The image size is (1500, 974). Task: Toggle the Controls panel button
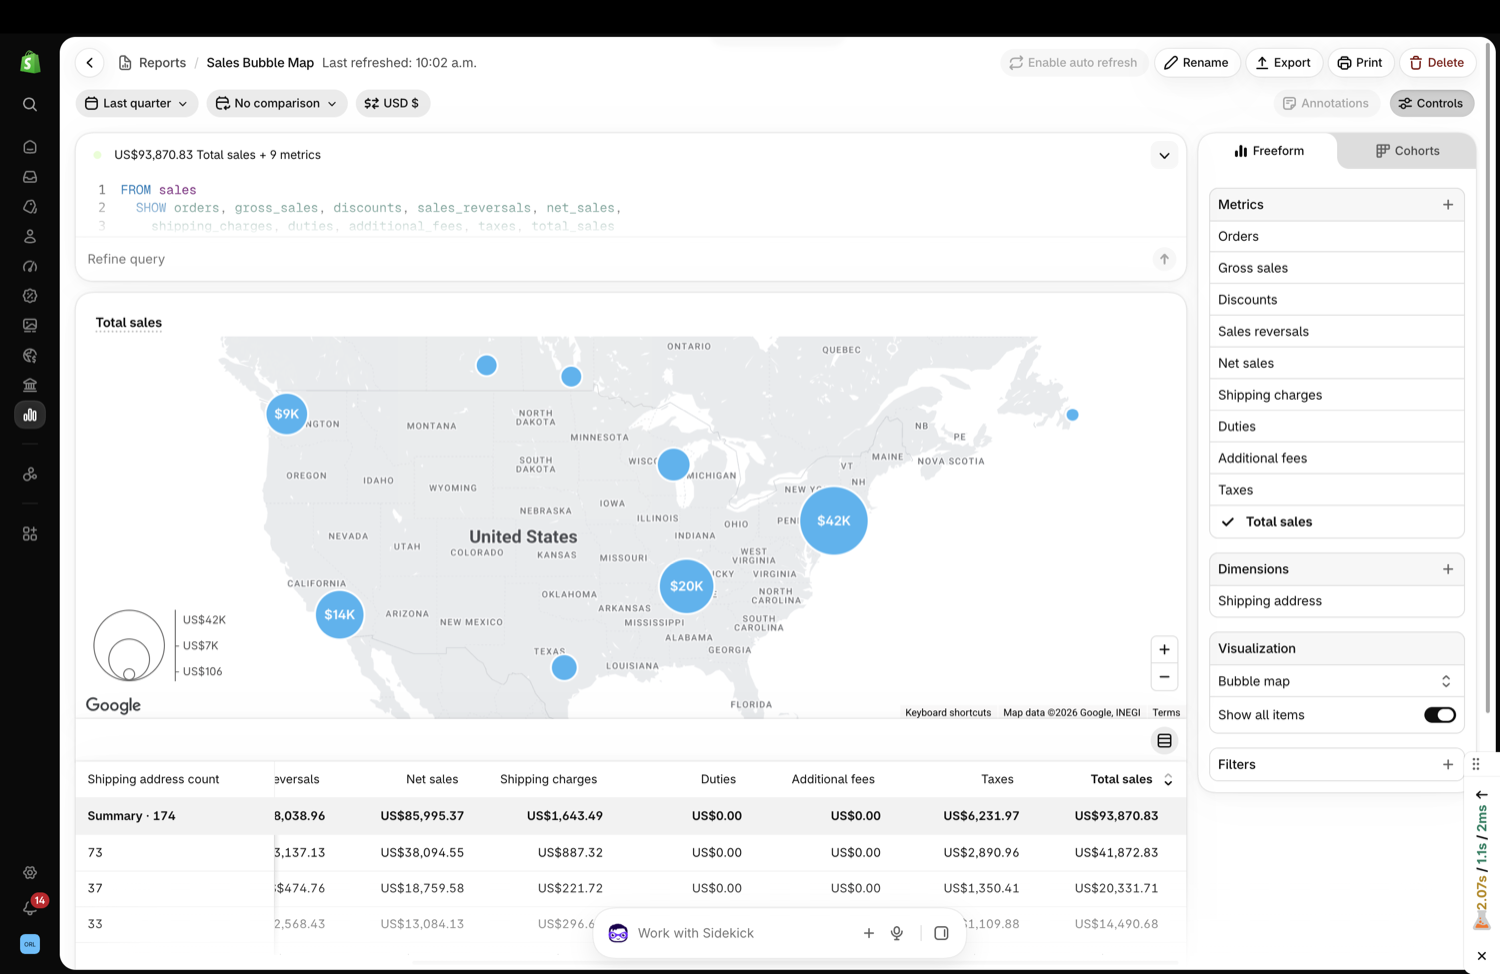coord(1431,103)
